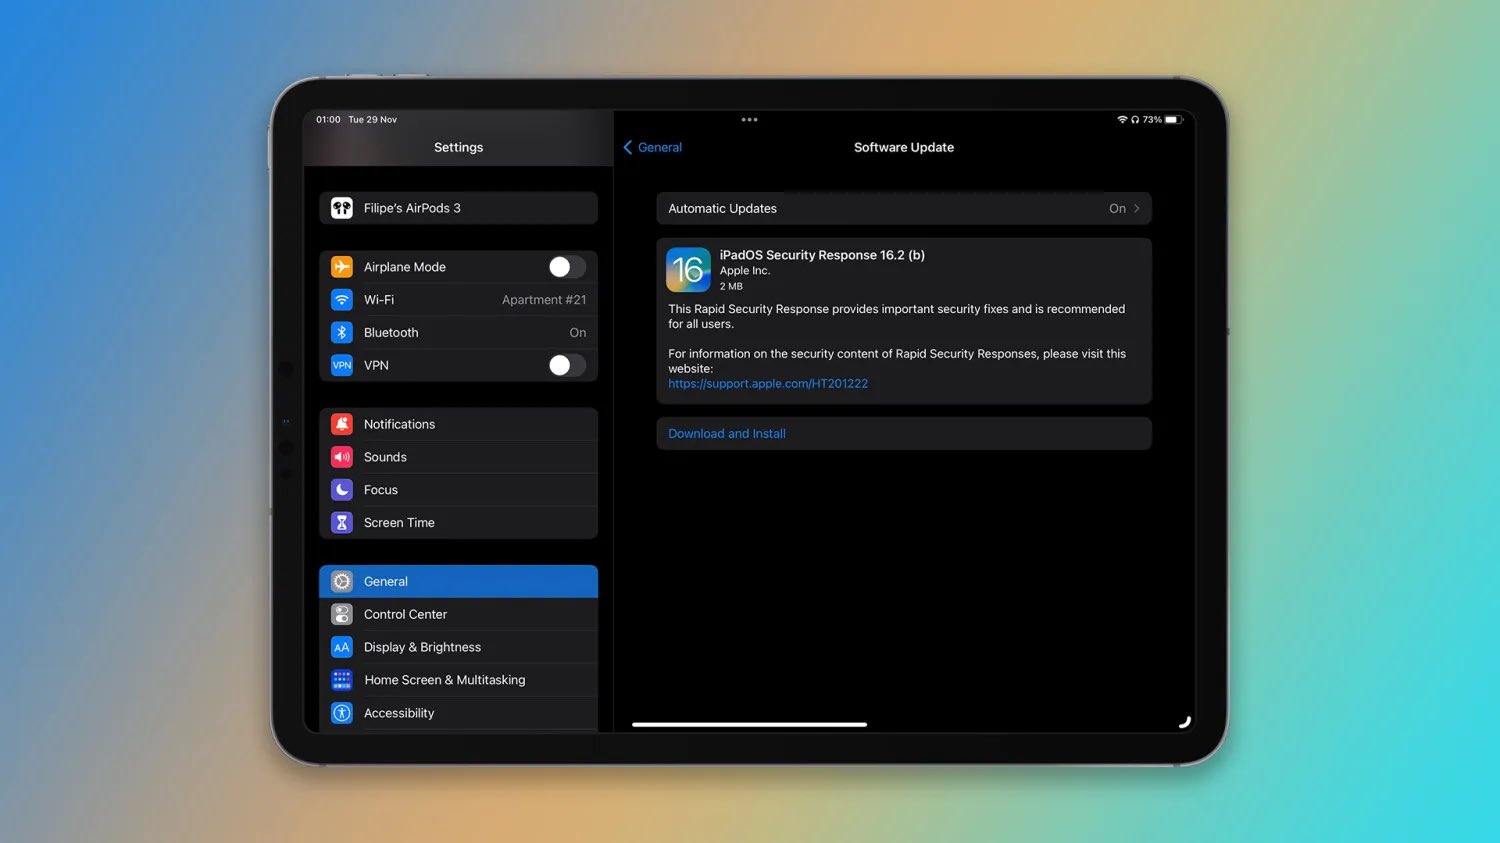Open the three-dot multitasking menu
This screenshot has width=1500, height=843.
tap(749, 120)
